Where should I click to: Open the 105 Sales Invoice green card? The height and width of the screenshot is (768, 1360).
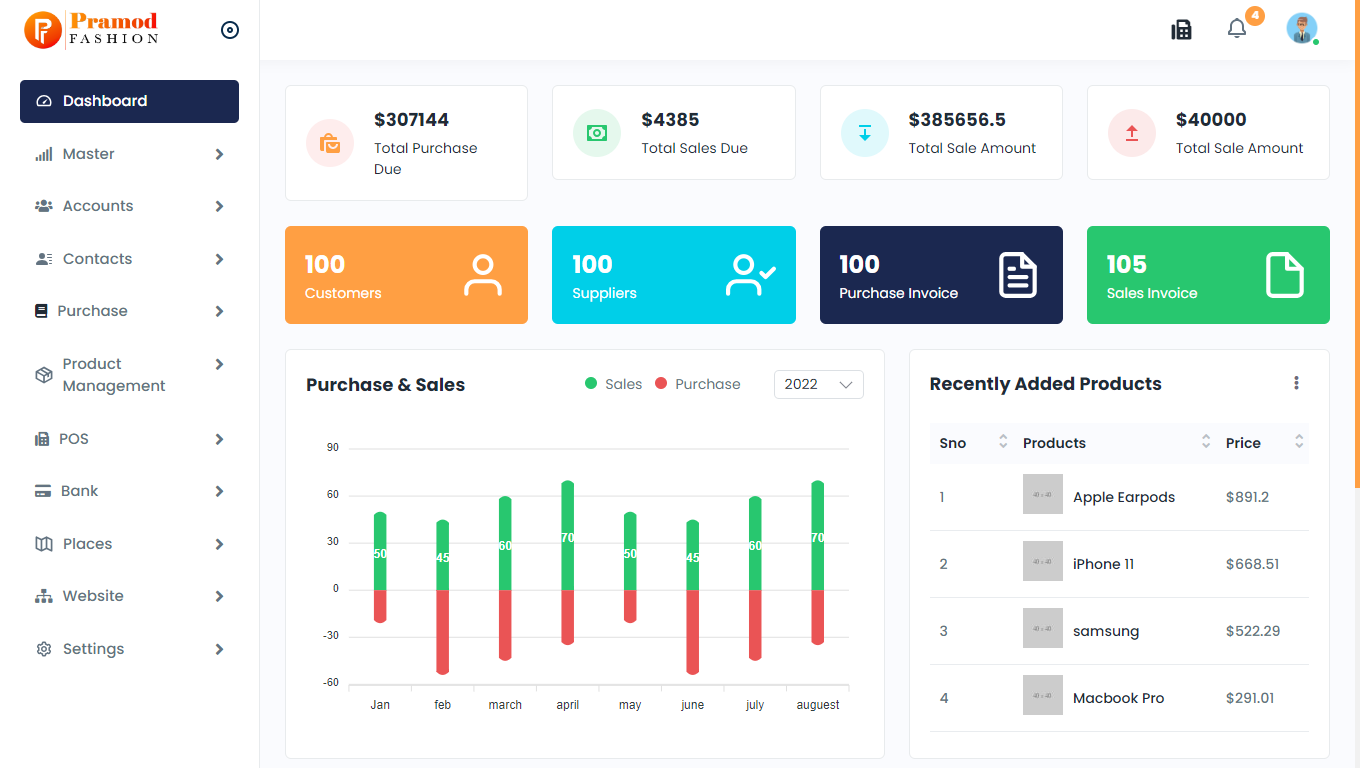(x=1208, y=275)
